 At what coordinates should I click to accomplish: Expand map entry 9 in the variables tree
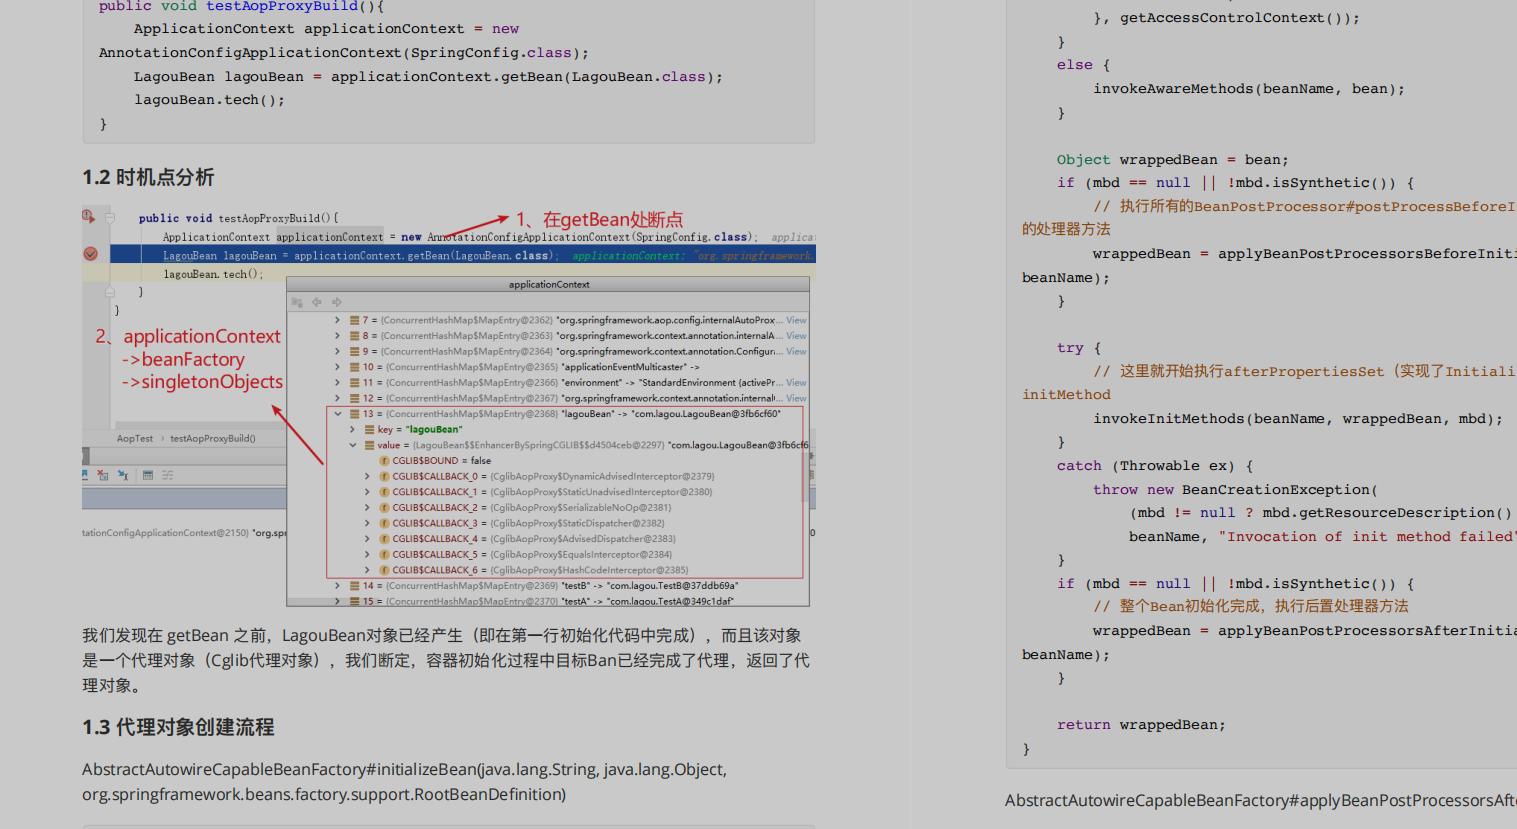click(338, 351)
